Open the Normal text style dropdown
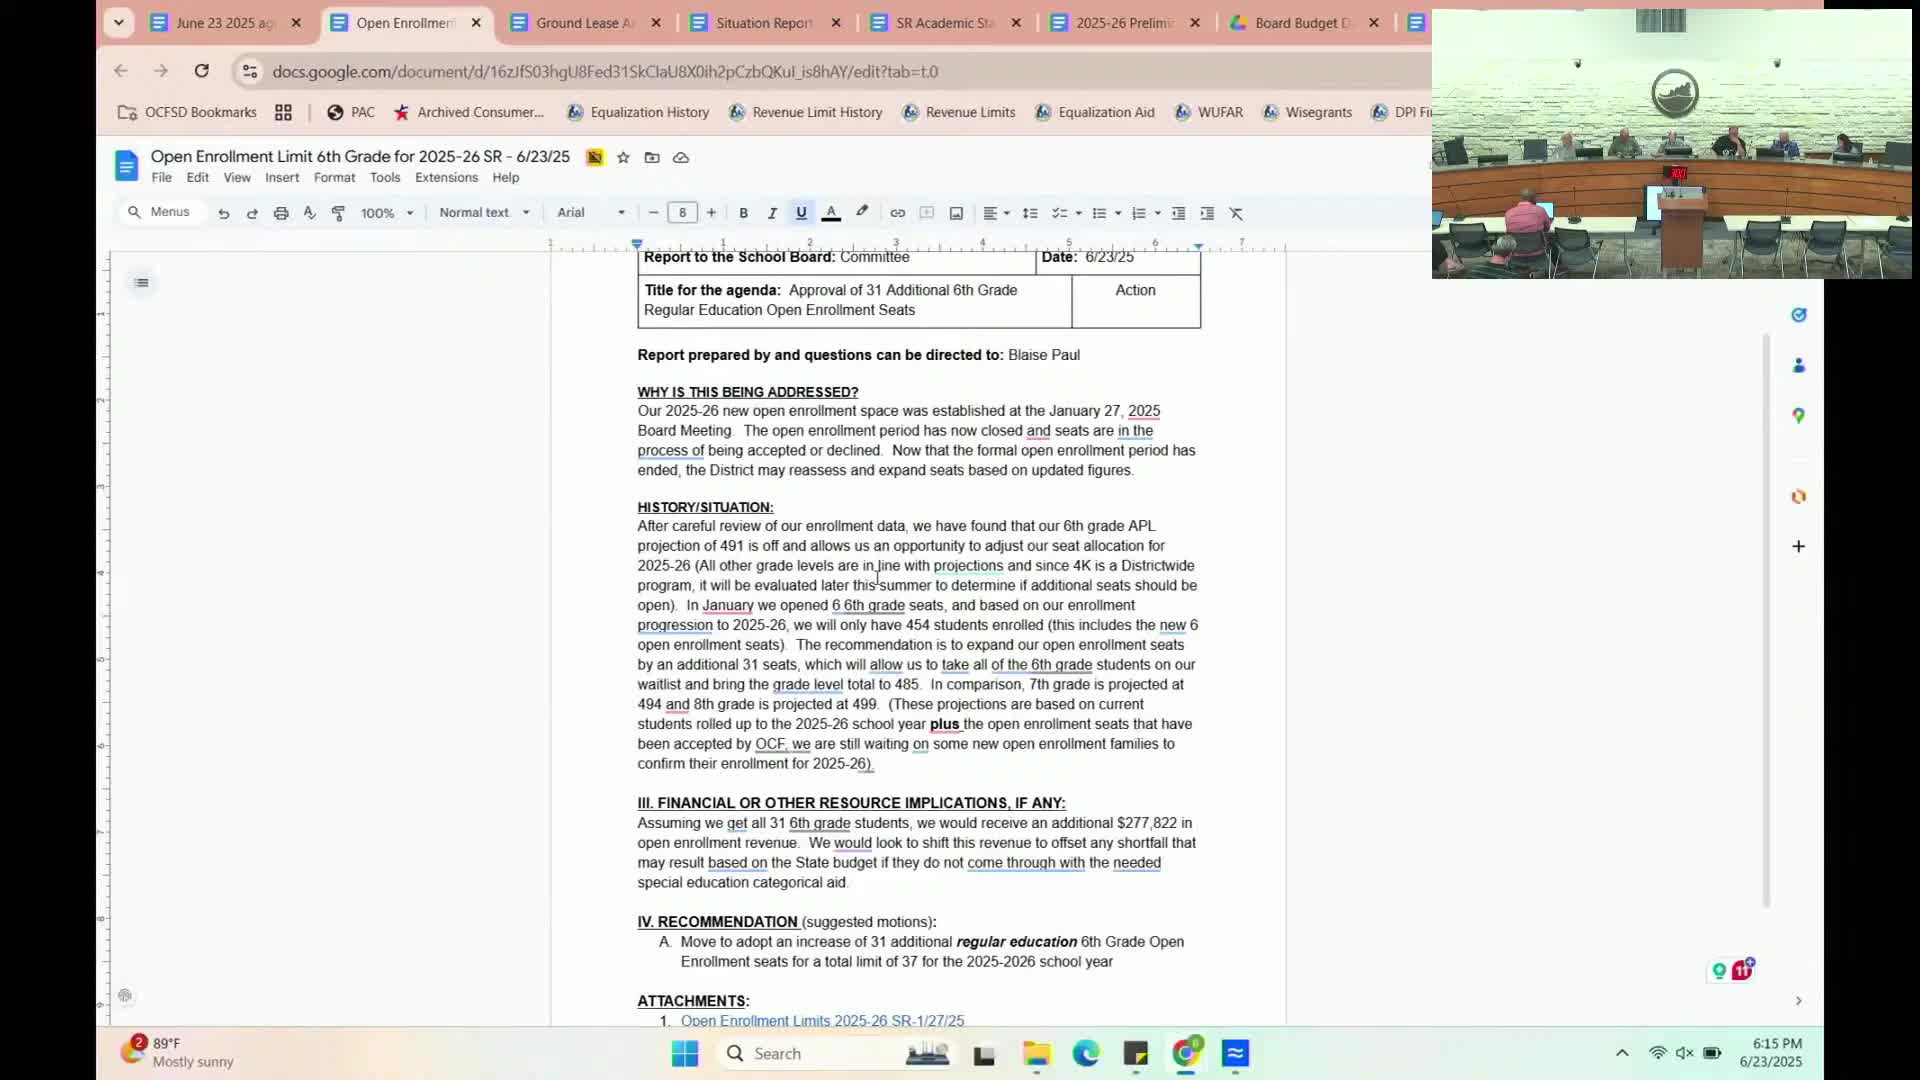The width and height of the screenshot is (1920, 1080). point(484,213)
